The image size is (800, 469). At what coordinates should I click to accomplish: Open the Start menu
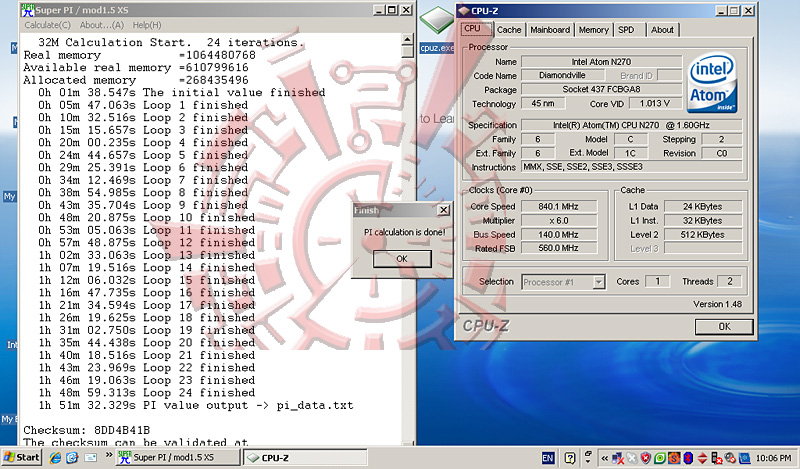click(x=21, y=457)
